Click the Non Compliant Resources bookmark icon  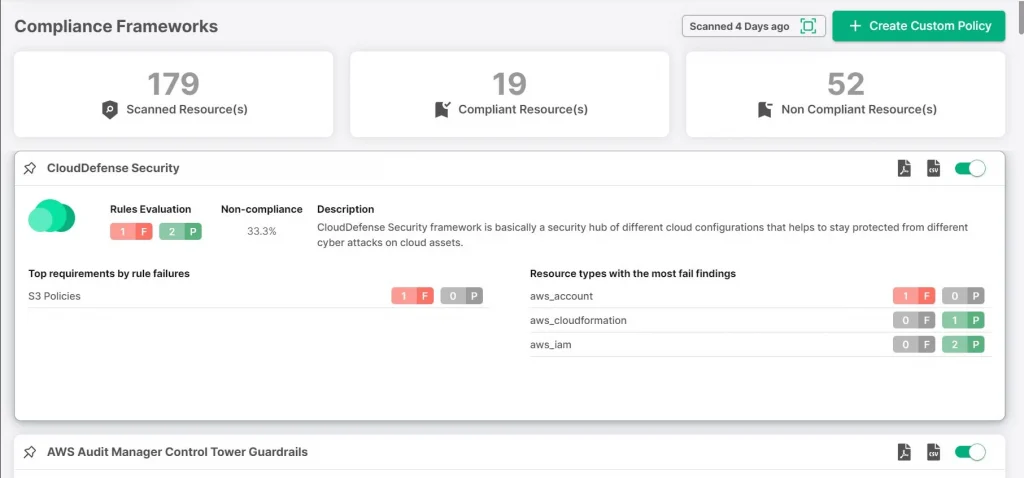[x=766, y=110]
